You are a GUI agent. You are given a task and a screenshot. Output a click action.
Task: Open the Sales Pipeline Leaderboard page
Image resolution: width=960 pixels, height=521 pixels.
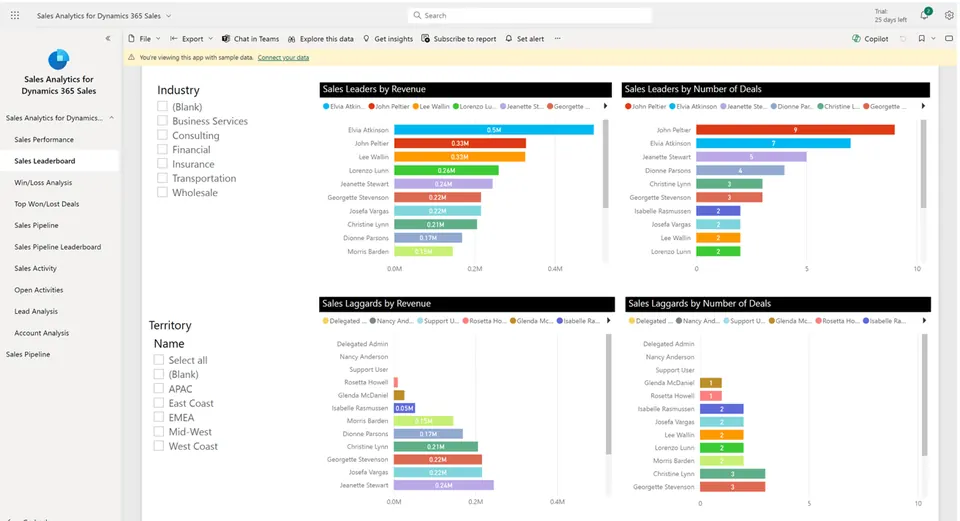(58, 247)
